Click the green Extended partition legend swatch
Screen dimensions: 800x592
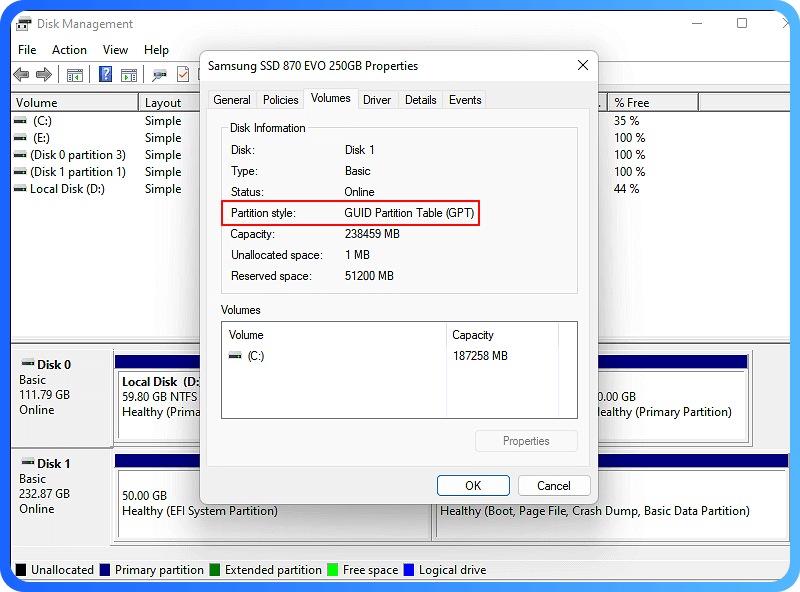click(215, 570)
